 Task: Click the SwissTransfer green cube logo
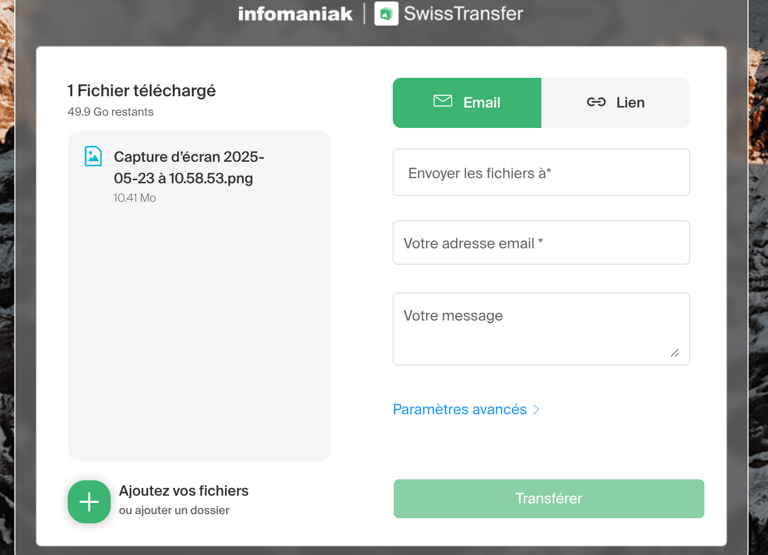tap(386, 14)
